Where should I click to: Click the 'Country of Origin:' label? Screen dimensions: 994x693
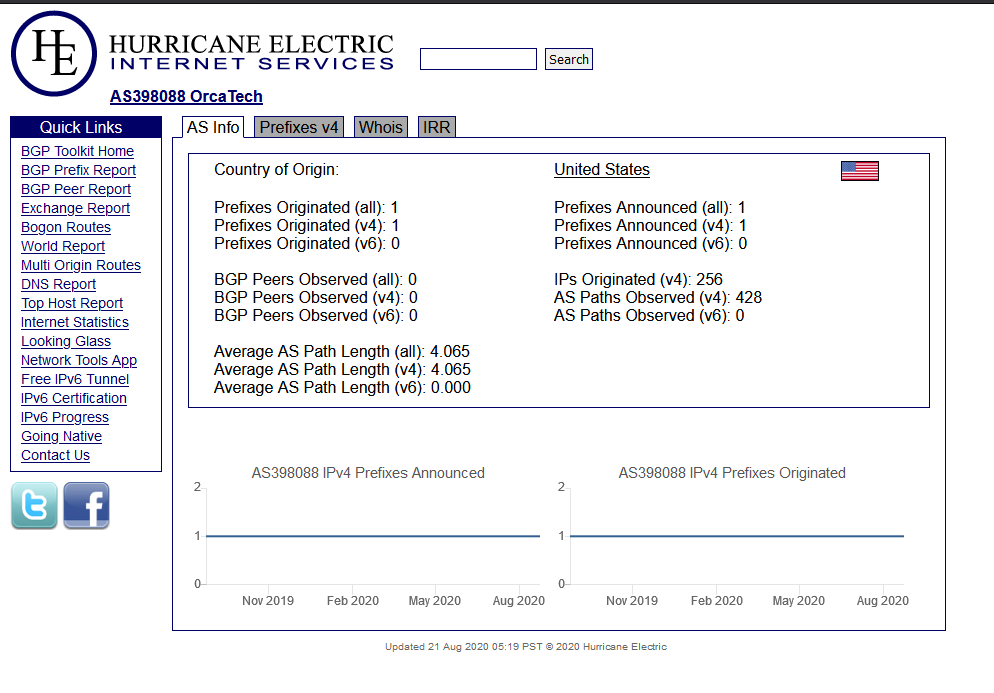(x=276, y=169)
